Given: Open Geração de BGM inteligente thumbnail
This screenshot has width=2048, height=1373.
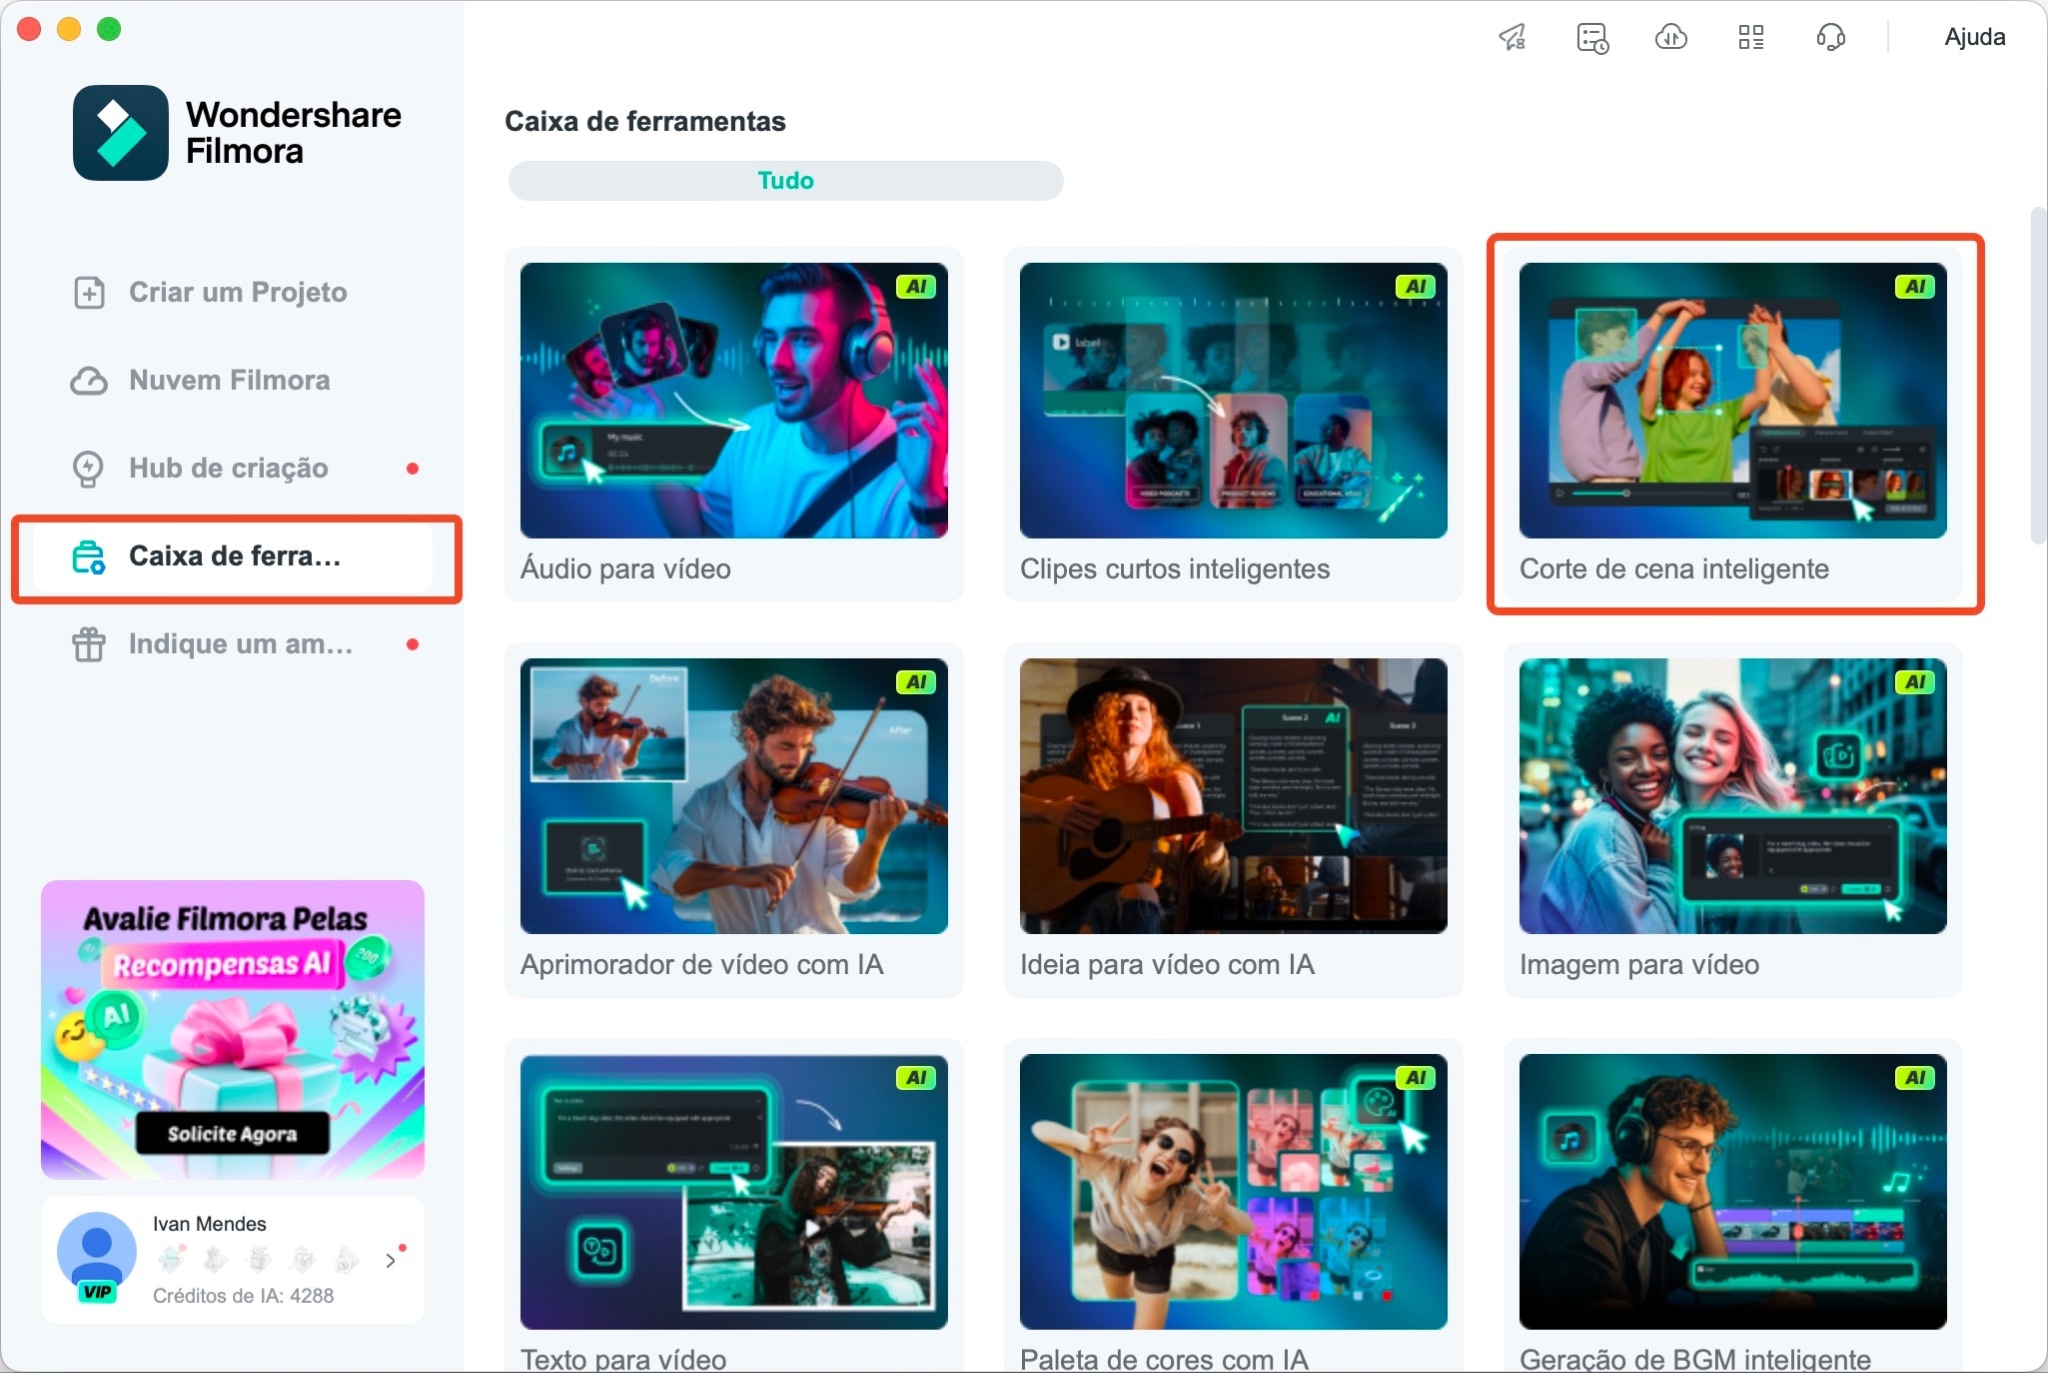Looking at the screenshot, I should 1733,1192.
